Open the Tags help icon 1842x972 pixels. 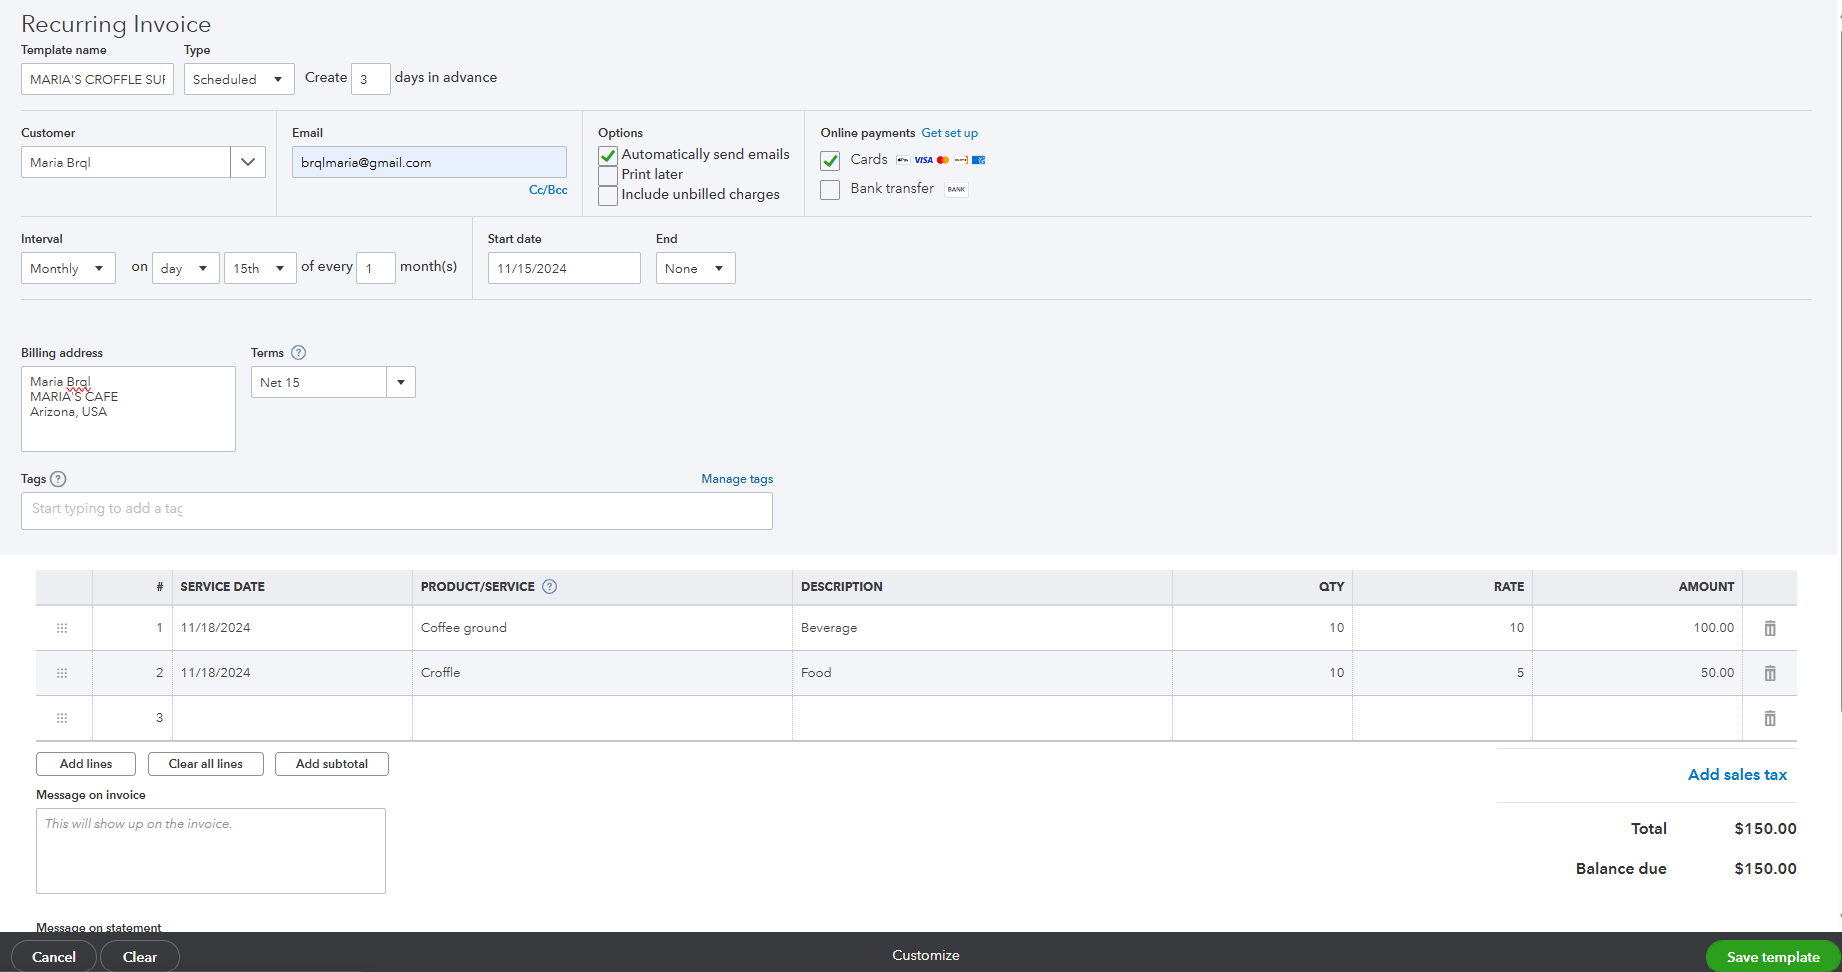point(58,479)
